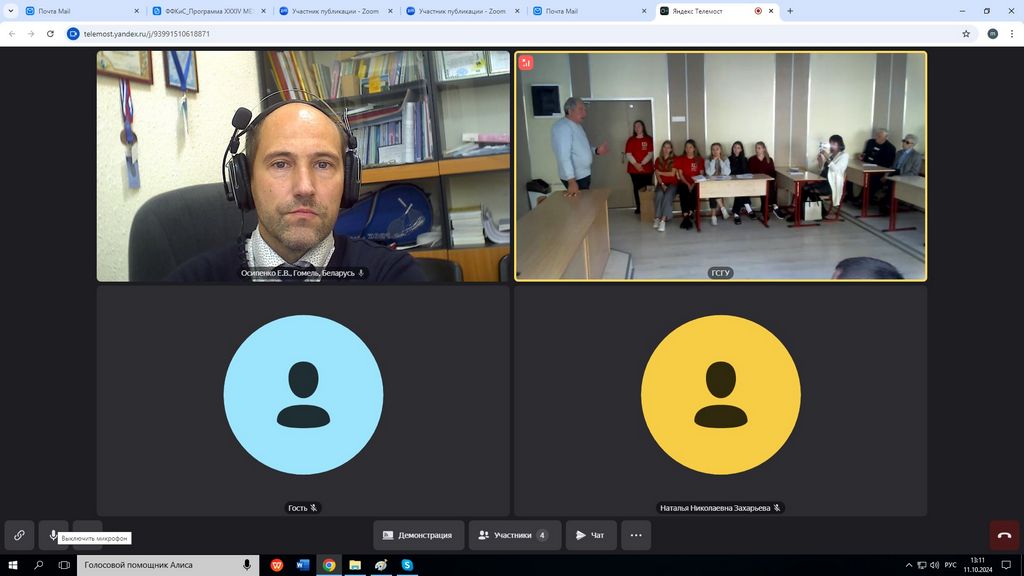Open the Участники participants list
The height and width of the screenshot is (576, 1024).
[x=514, y=535]
